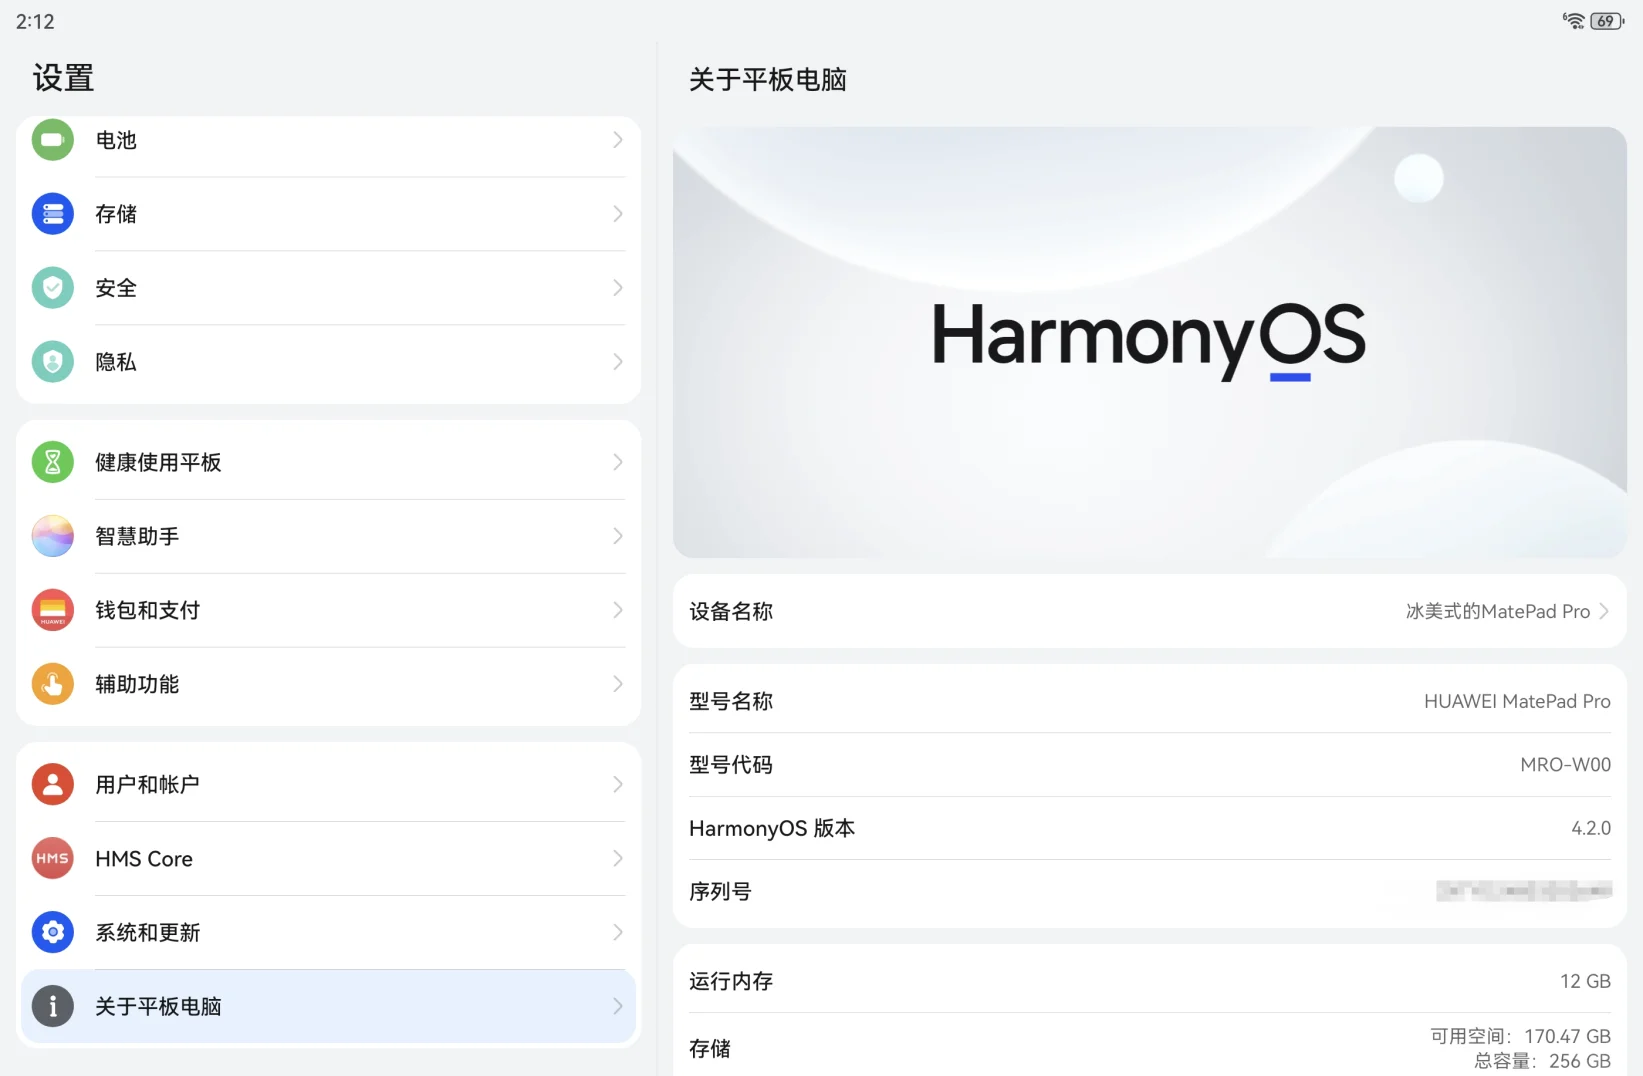Expand the HMS Core row chevron
The width and height of the screenshot is (1643, 1076).
tap(618, 858)
